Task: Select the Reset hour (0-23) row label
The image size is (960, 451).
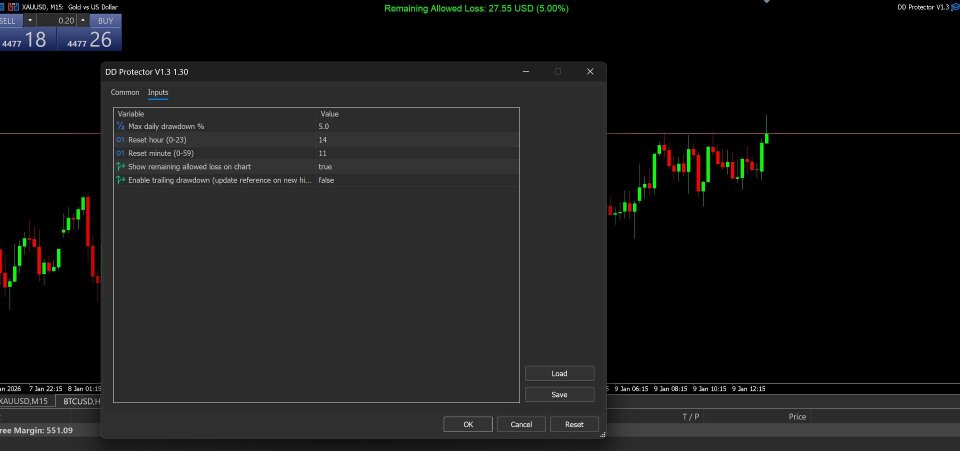Action: point(157,140)
